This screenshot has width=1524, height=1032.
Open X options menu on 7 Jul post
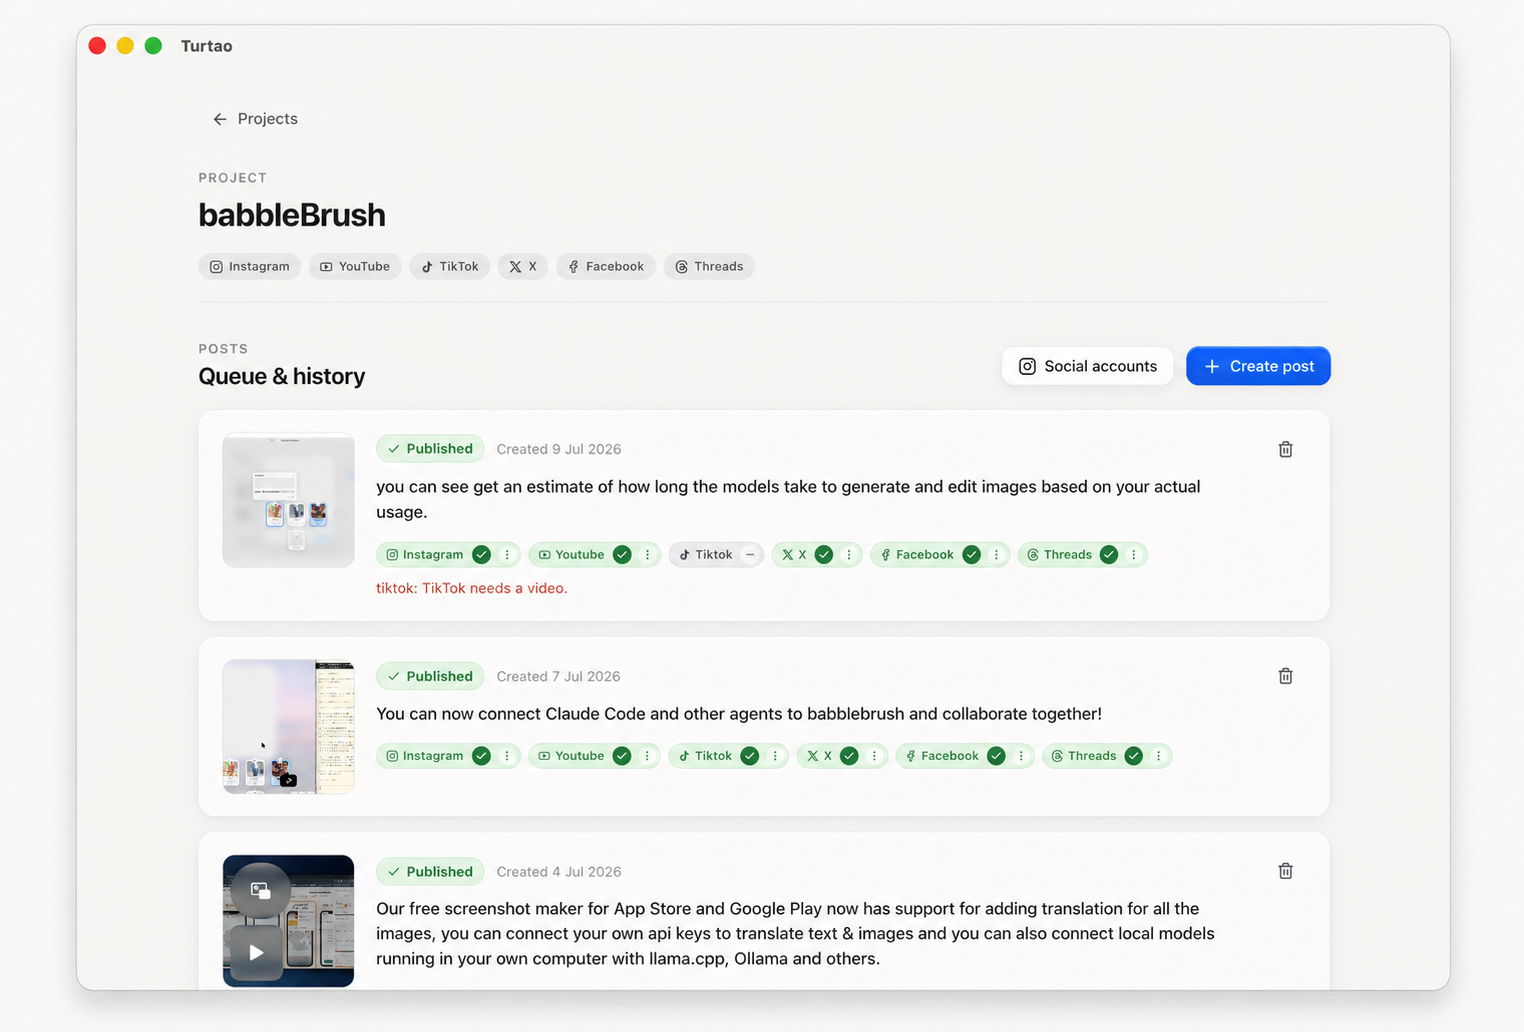[x=874, y=756]
